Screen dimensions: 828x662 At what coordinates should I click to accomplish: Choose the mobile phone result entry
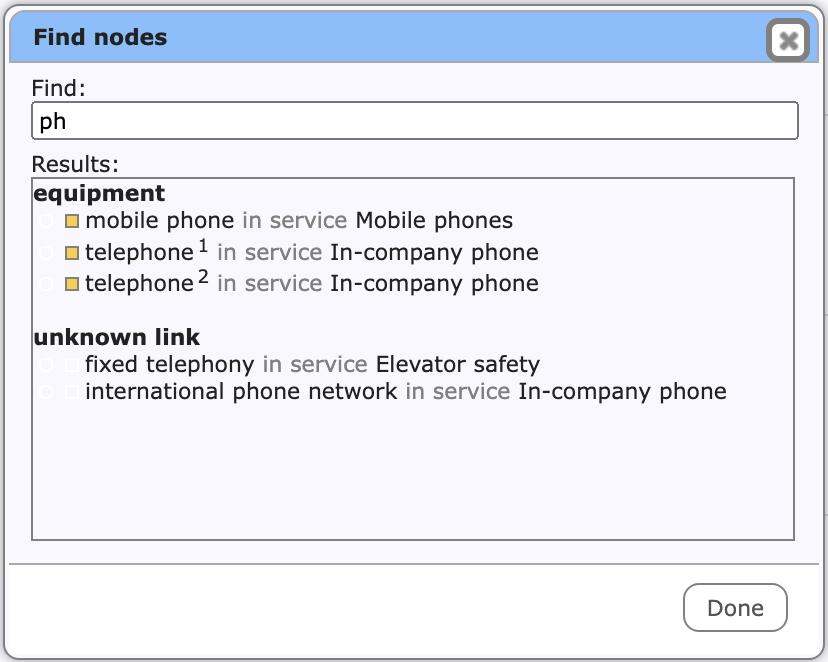(x=276, y=221)
